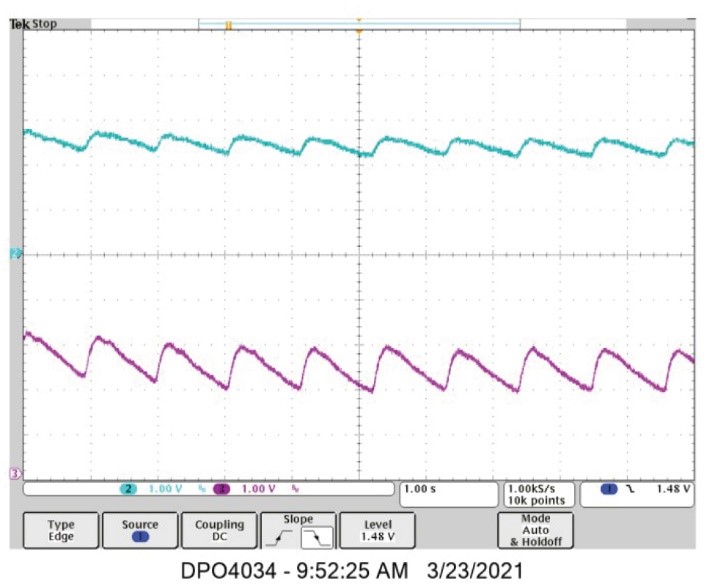Screen dimensions: 704x584
Task: Open the trigger Type Edge menu
Action: (61, 531)
